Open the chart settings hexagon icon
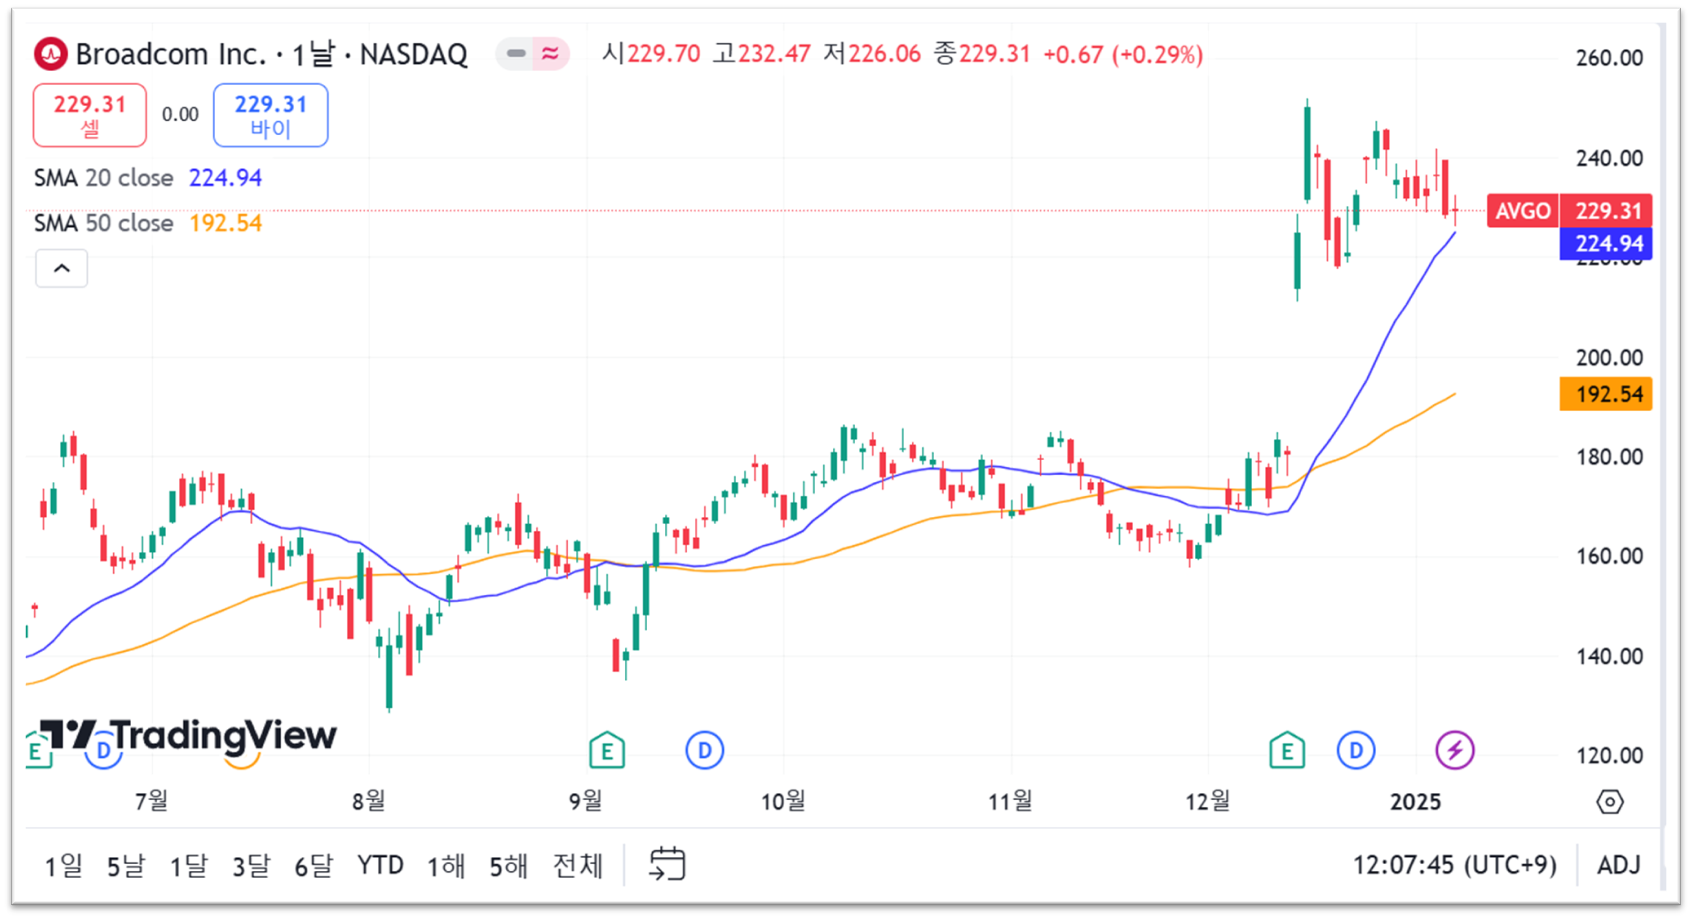Image resolution: width=1692 pixels, height=919 pixels. pyautogui.click(x=1610, y=802)
